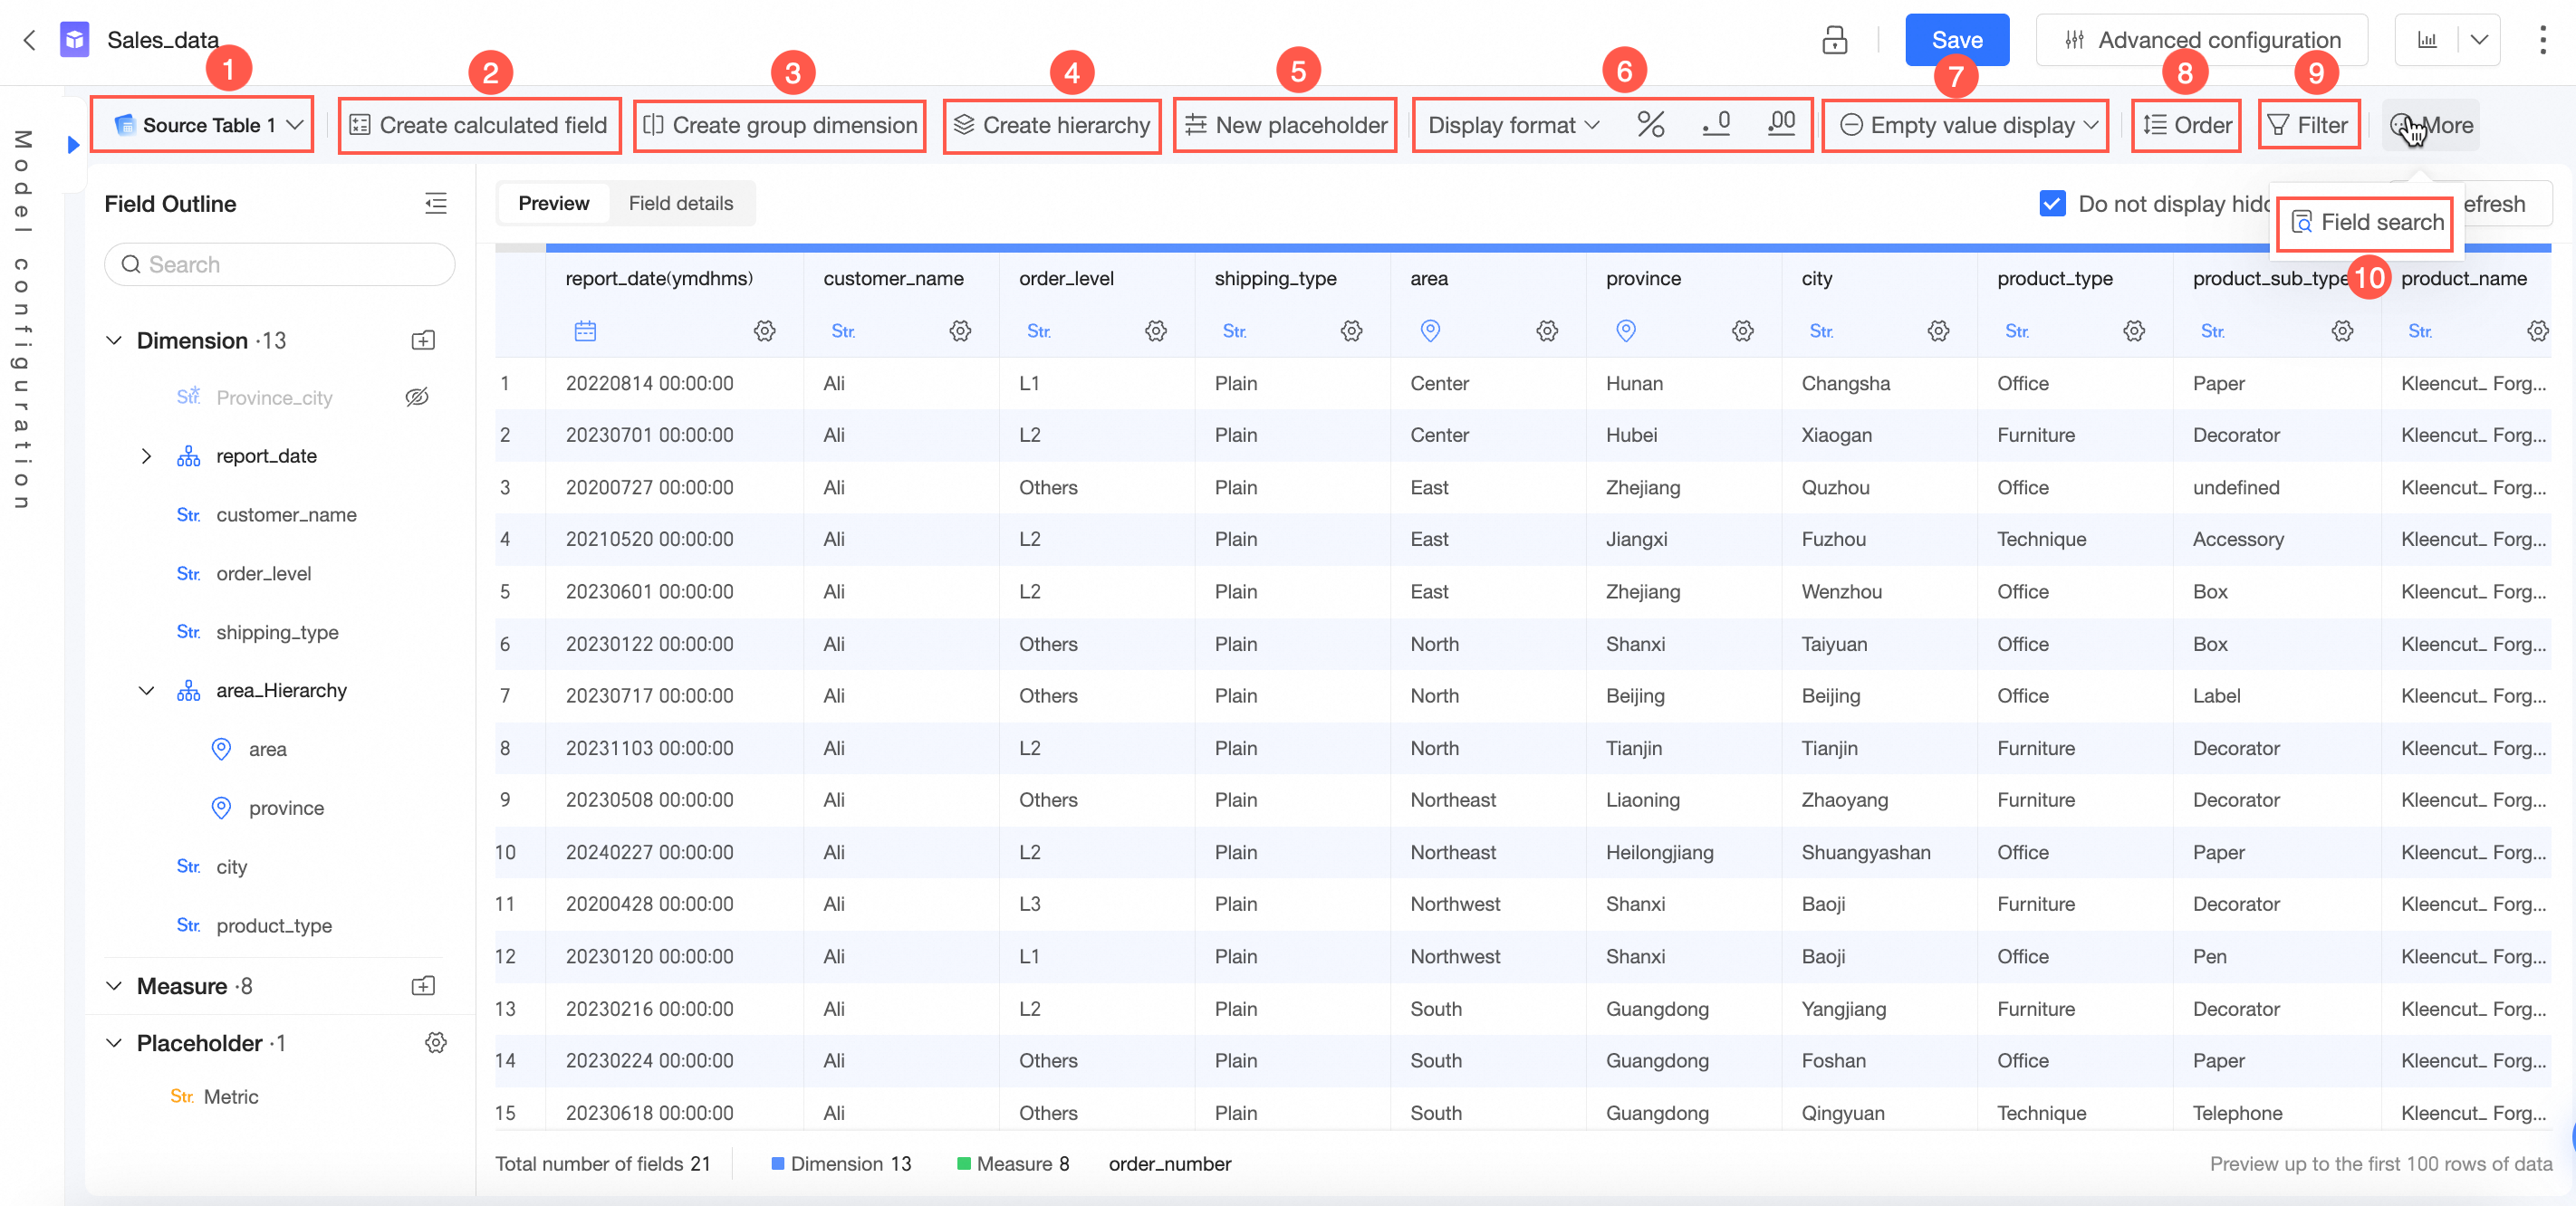Click the Field Outline search box
The image size is (2576, 1206).
(280, 265)
